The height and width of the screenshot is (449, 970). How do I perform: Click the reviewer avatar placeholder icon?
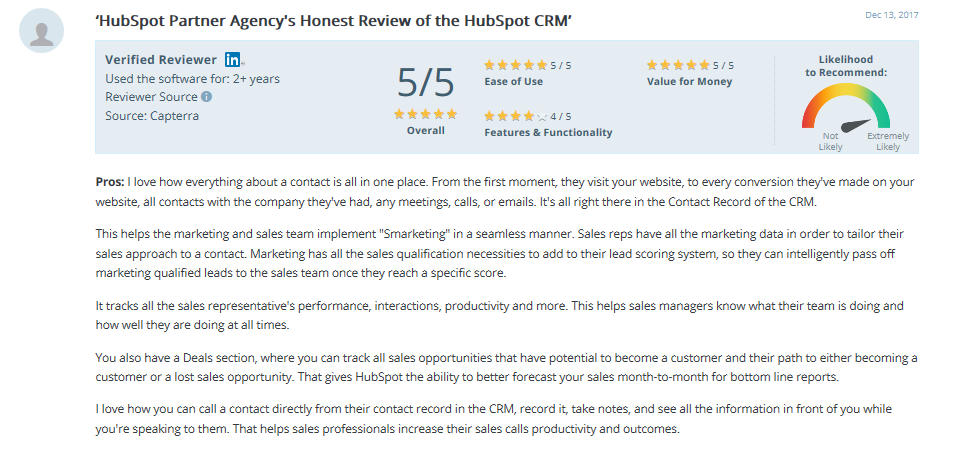[41, 31]
